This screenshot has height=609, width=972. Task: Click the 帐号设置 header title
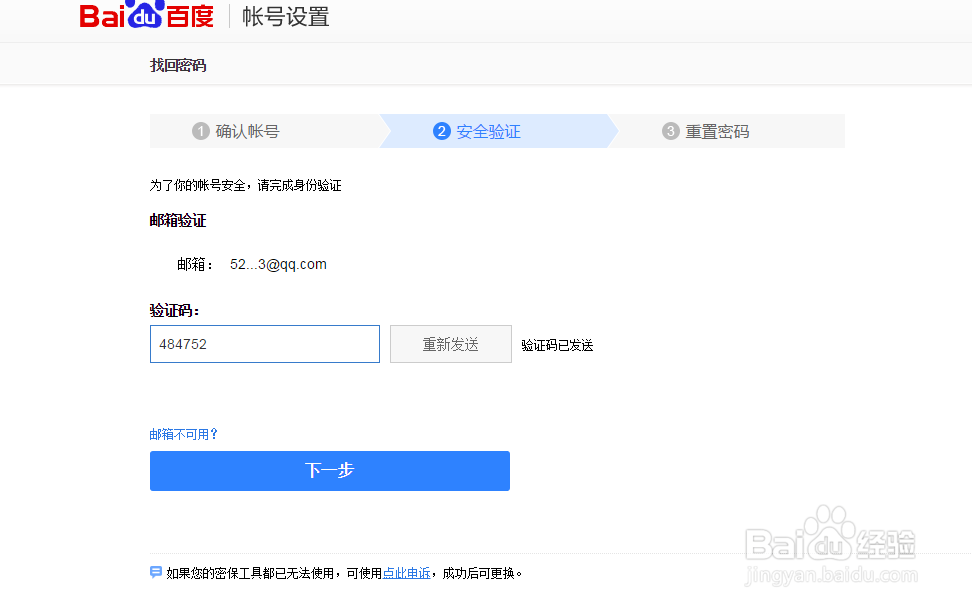point(286,16)
